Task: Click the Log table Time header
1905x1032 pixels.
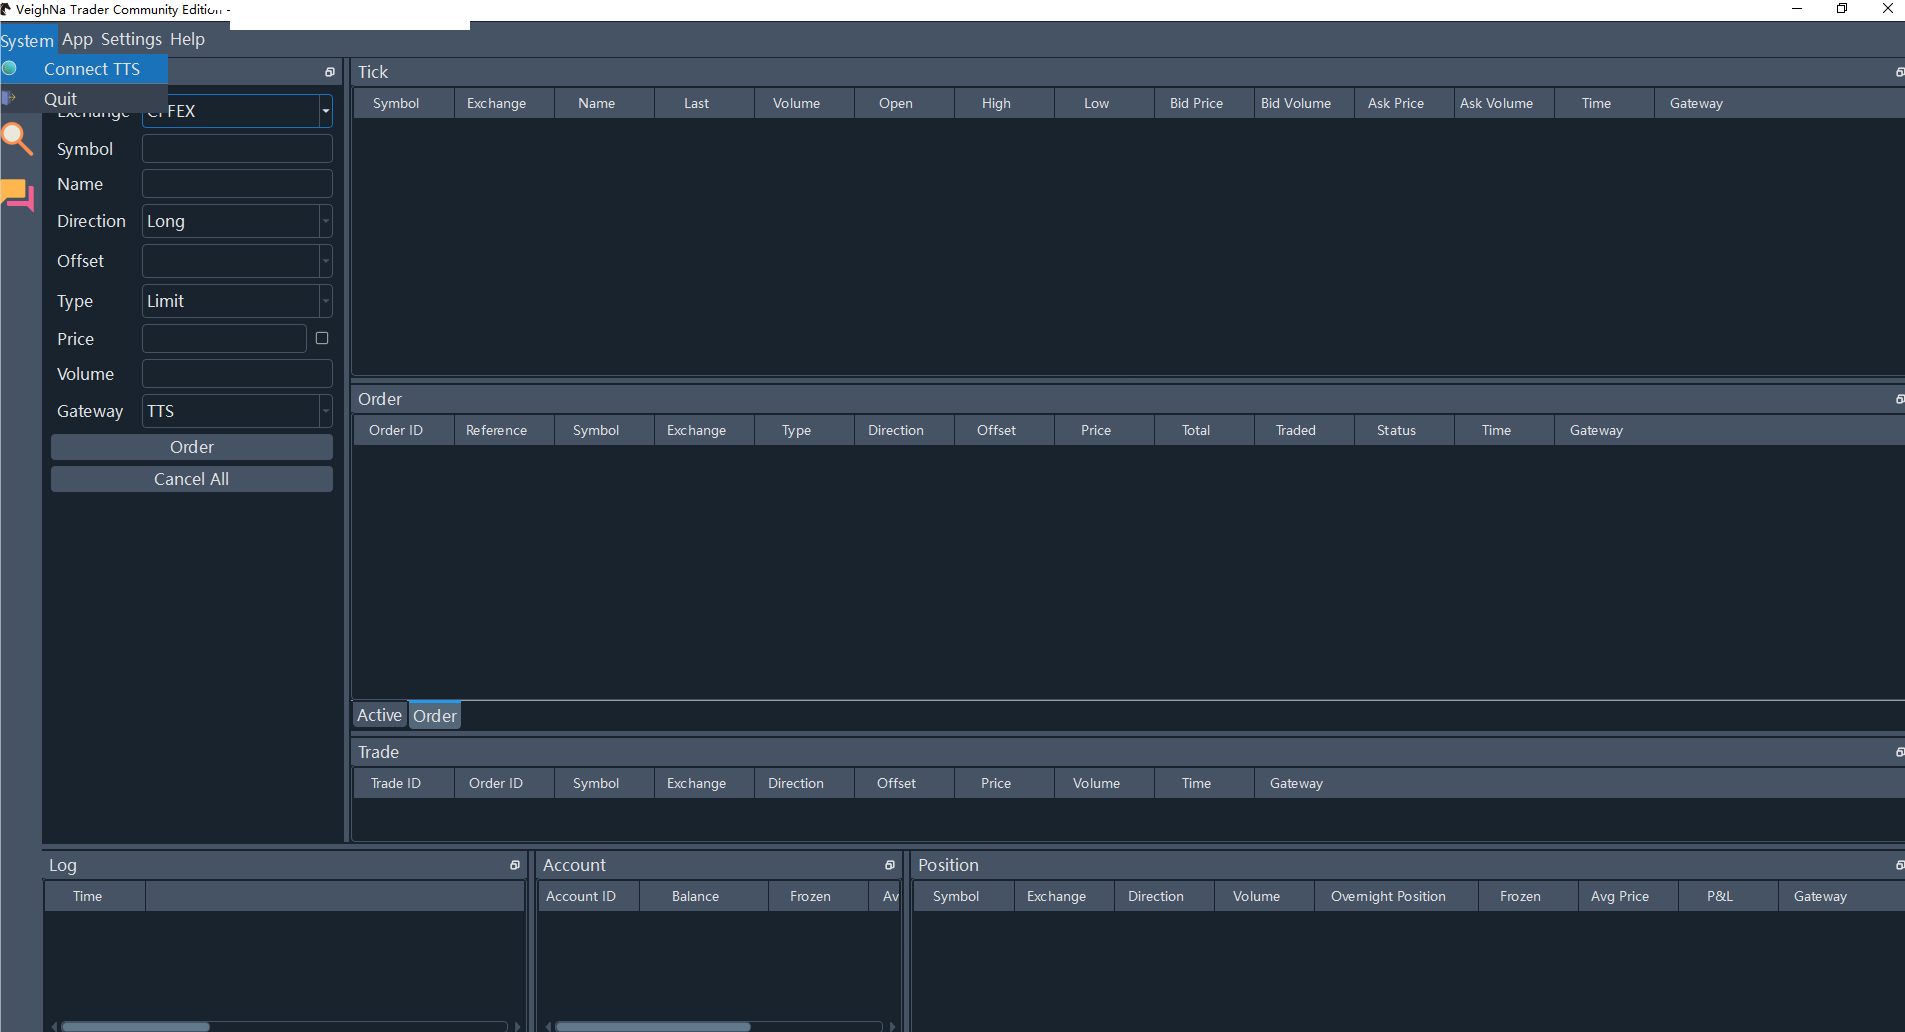Action: pos(95,896)
